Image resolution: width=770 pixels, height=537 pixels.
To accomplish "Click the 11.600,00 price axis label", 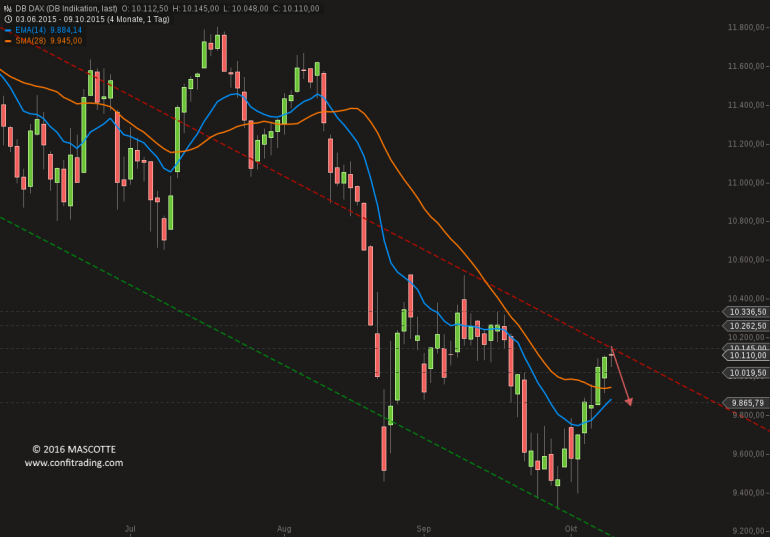I will point(746,66).
